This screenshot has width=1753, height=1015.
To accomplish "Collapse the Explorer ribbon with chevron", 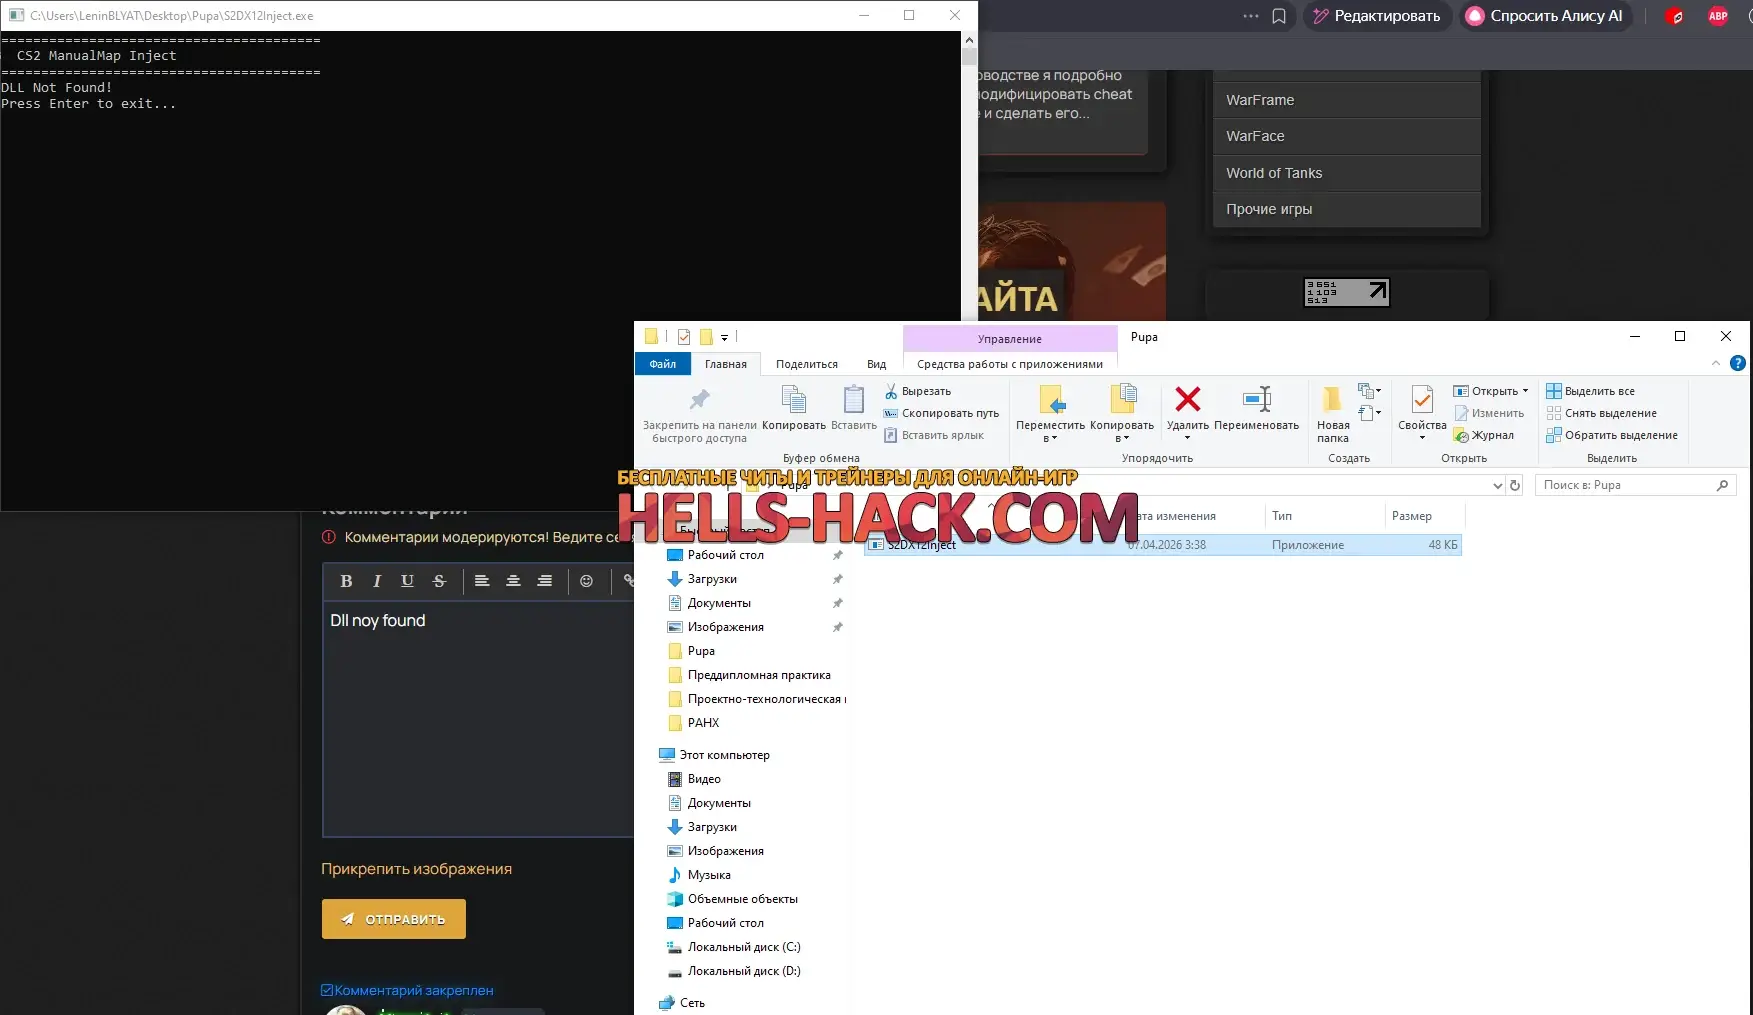I will click(1716, 363).
